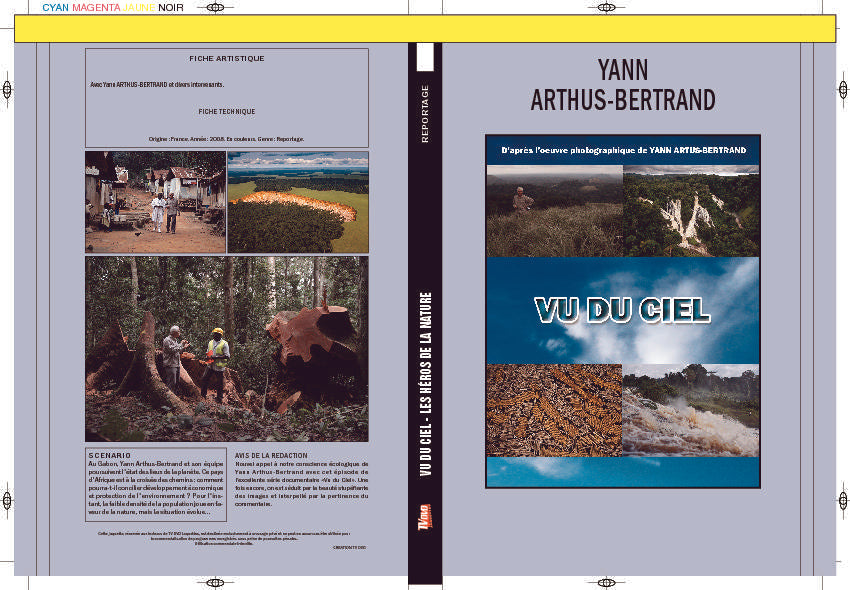Click the TV DVD logo on spine
The height and width of the screenshot is (590, 850).
coord(424,517)
